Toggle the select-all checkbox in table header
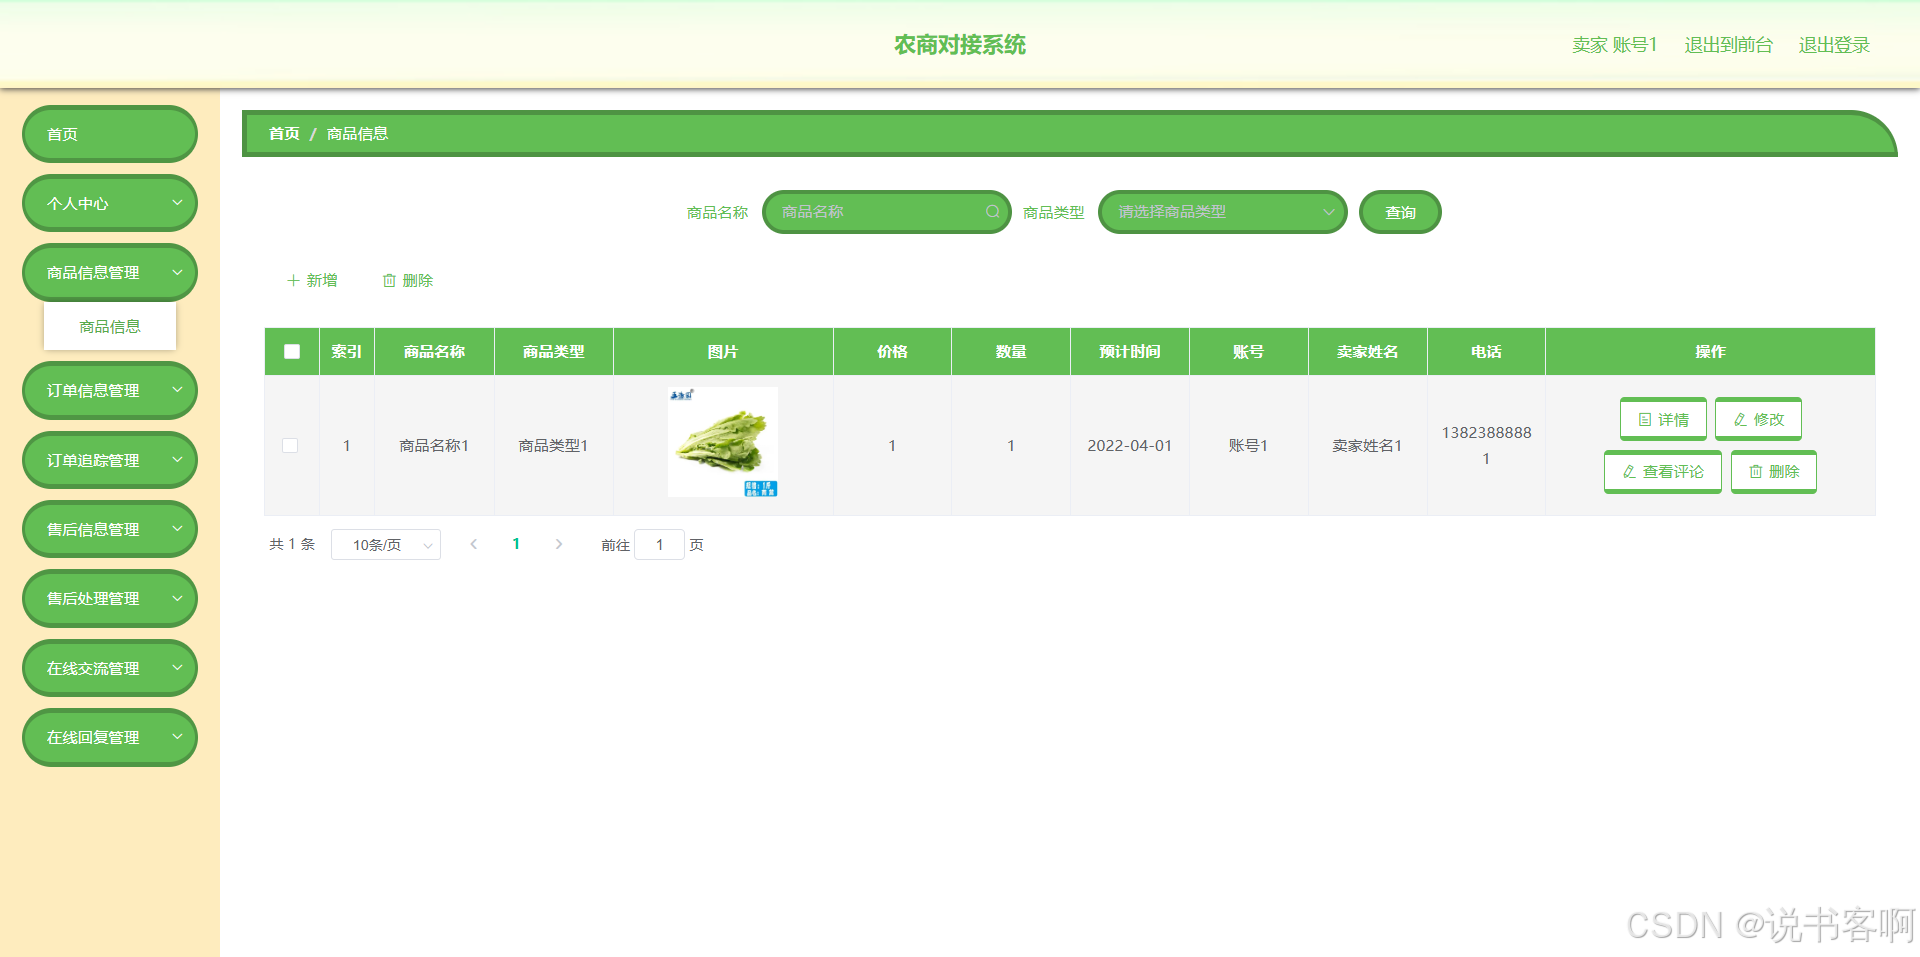Screen dimensions: 1920x957 click(292, 352)
